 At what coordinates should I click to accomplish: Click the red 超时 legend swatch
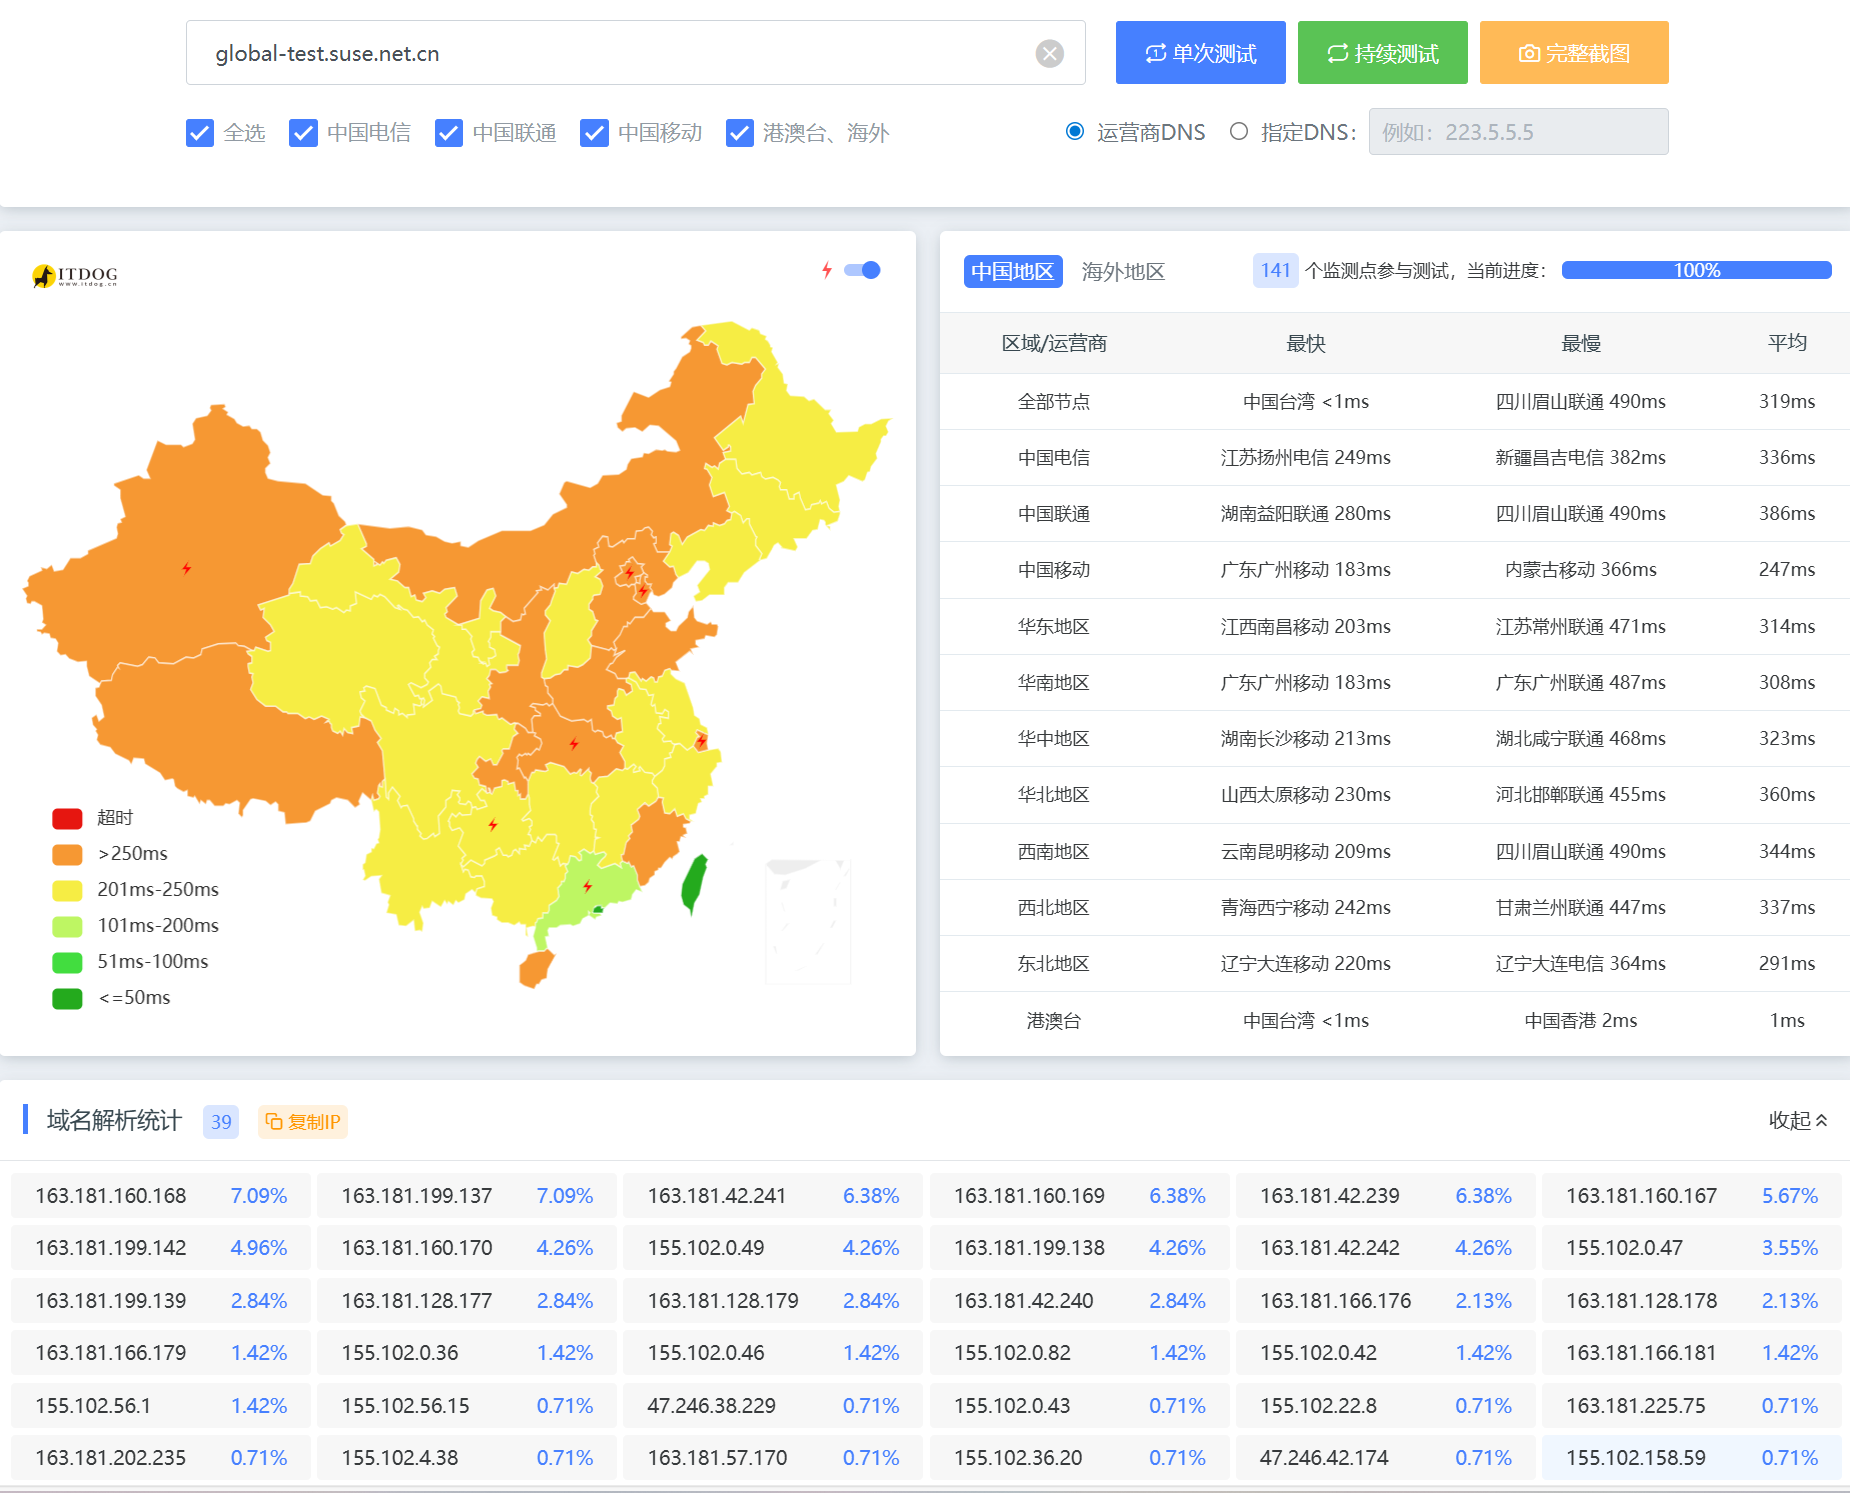click(x=67, y=818)
